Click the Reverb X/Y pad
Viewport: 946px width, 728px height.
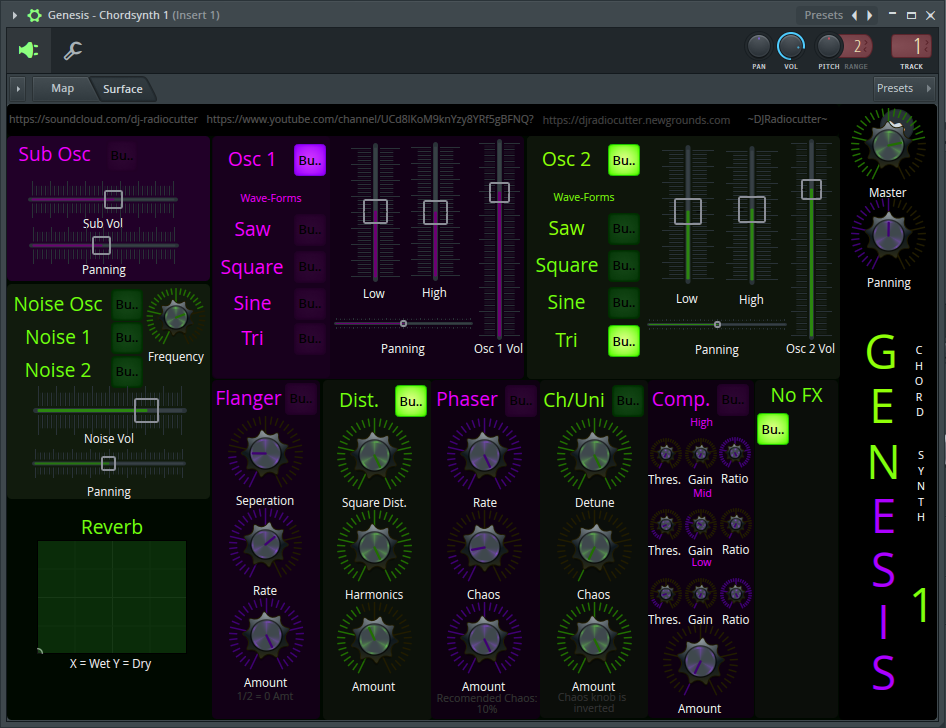click(x=112, y=597)
